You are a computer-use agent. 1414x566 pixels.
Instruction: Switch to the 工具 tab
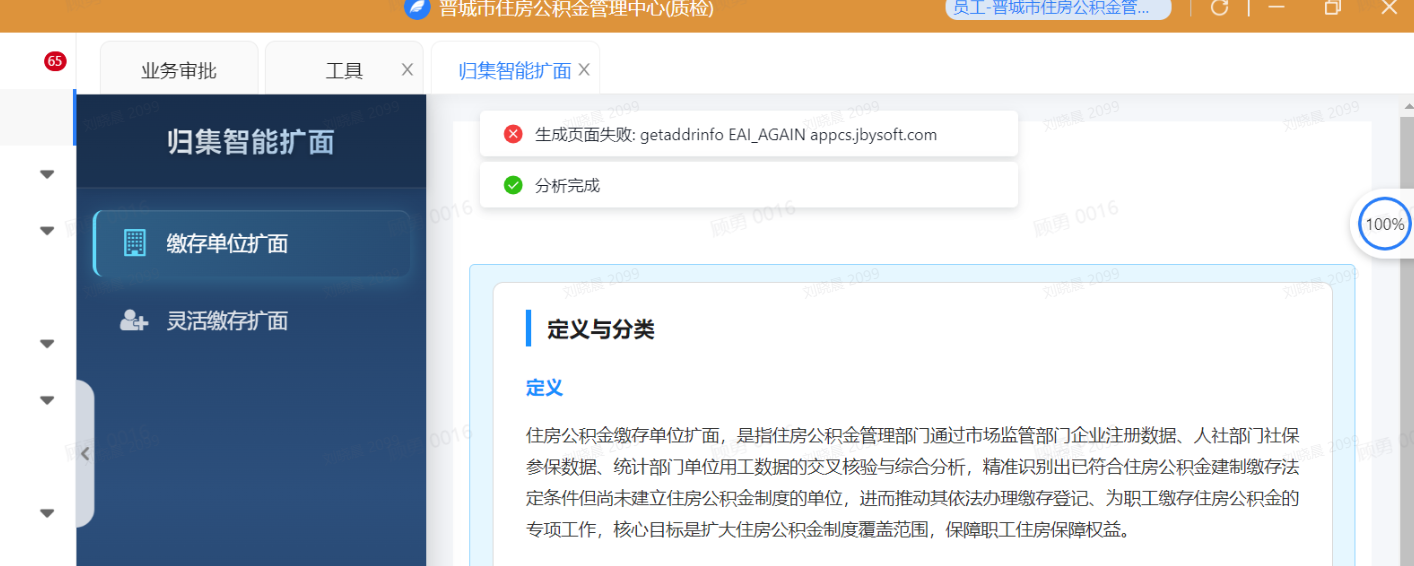[x=344, y=70]
